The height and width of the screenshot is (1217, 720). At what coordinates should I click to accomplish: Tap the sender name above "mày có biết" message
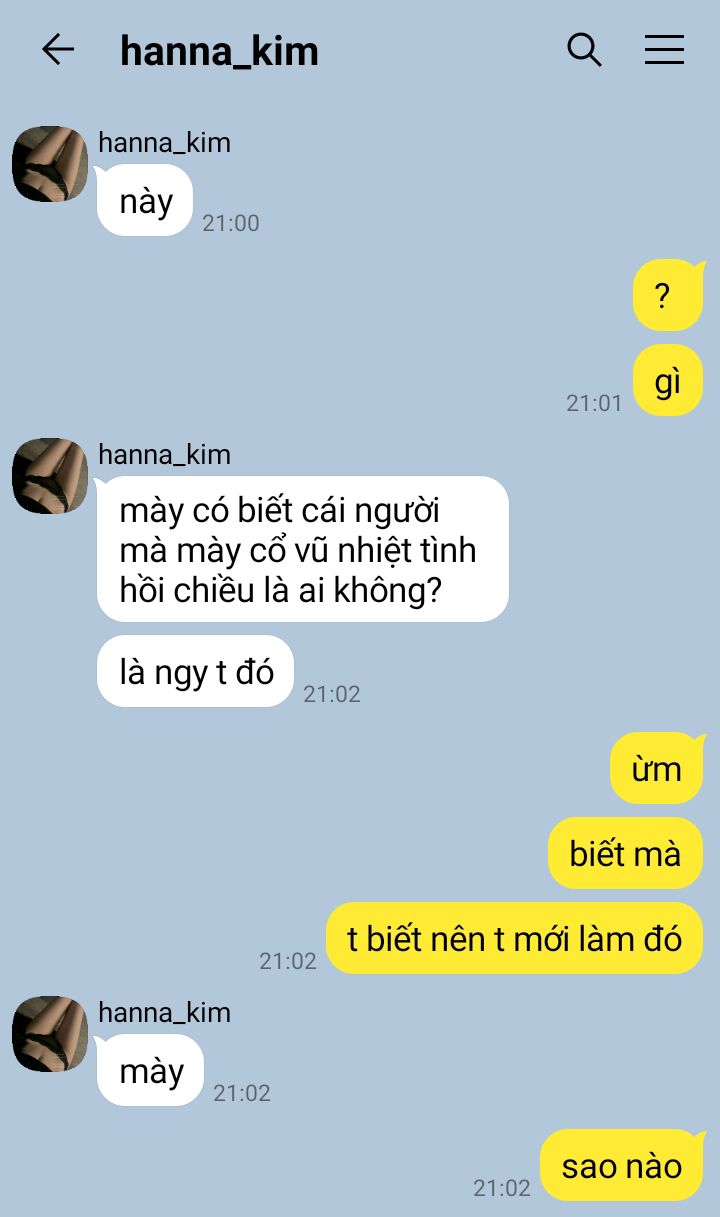pyautogui.click(x=164, y=454)
